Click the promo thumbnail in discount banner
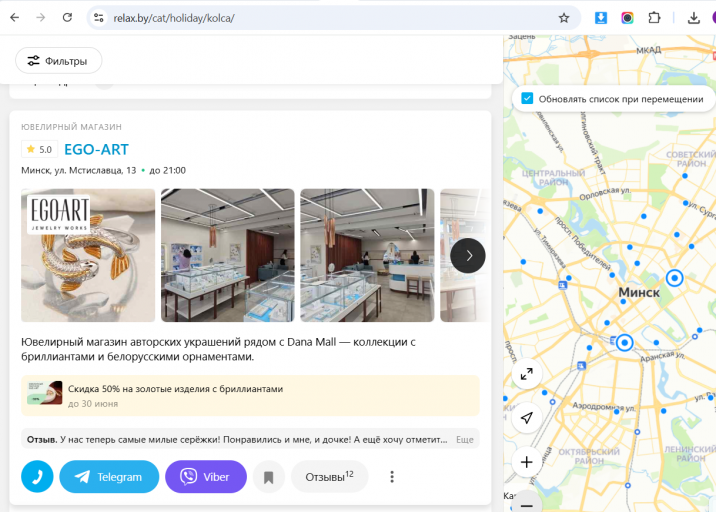Viewport: 716px width, 512px height. point(45,393)
